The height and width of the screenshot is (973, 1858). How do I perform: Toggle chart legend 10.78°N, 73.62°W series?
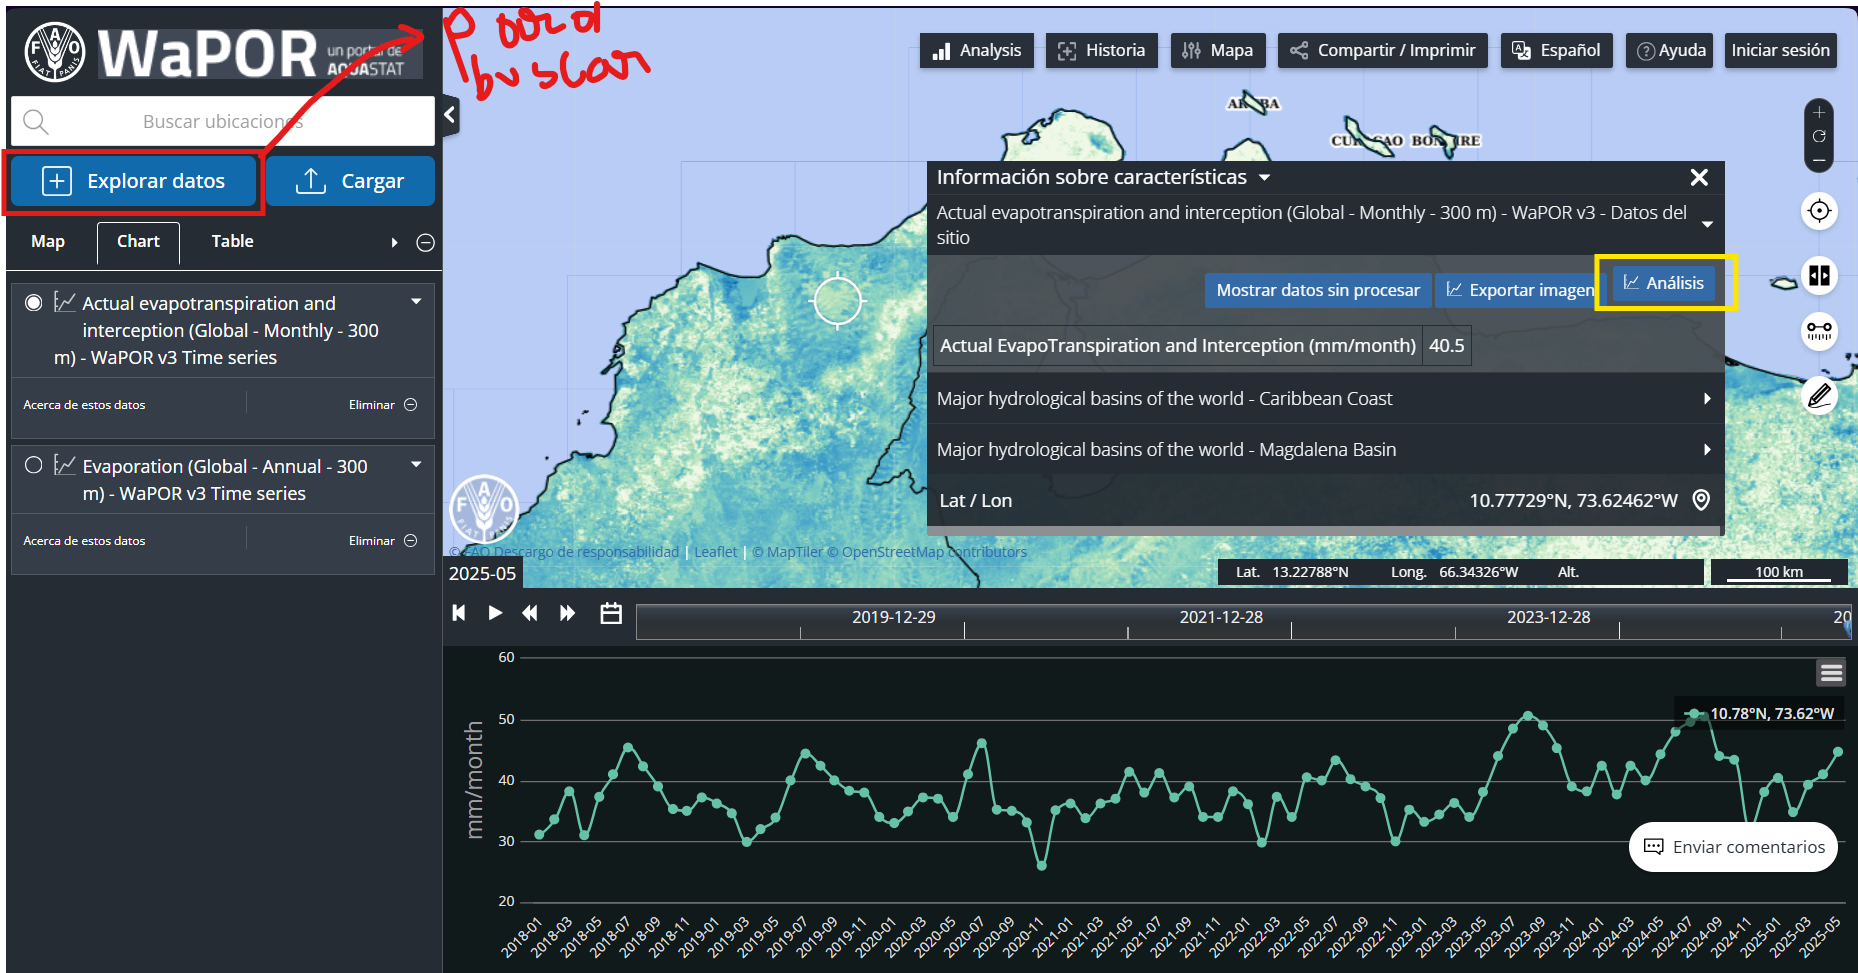click(1760, 714)
